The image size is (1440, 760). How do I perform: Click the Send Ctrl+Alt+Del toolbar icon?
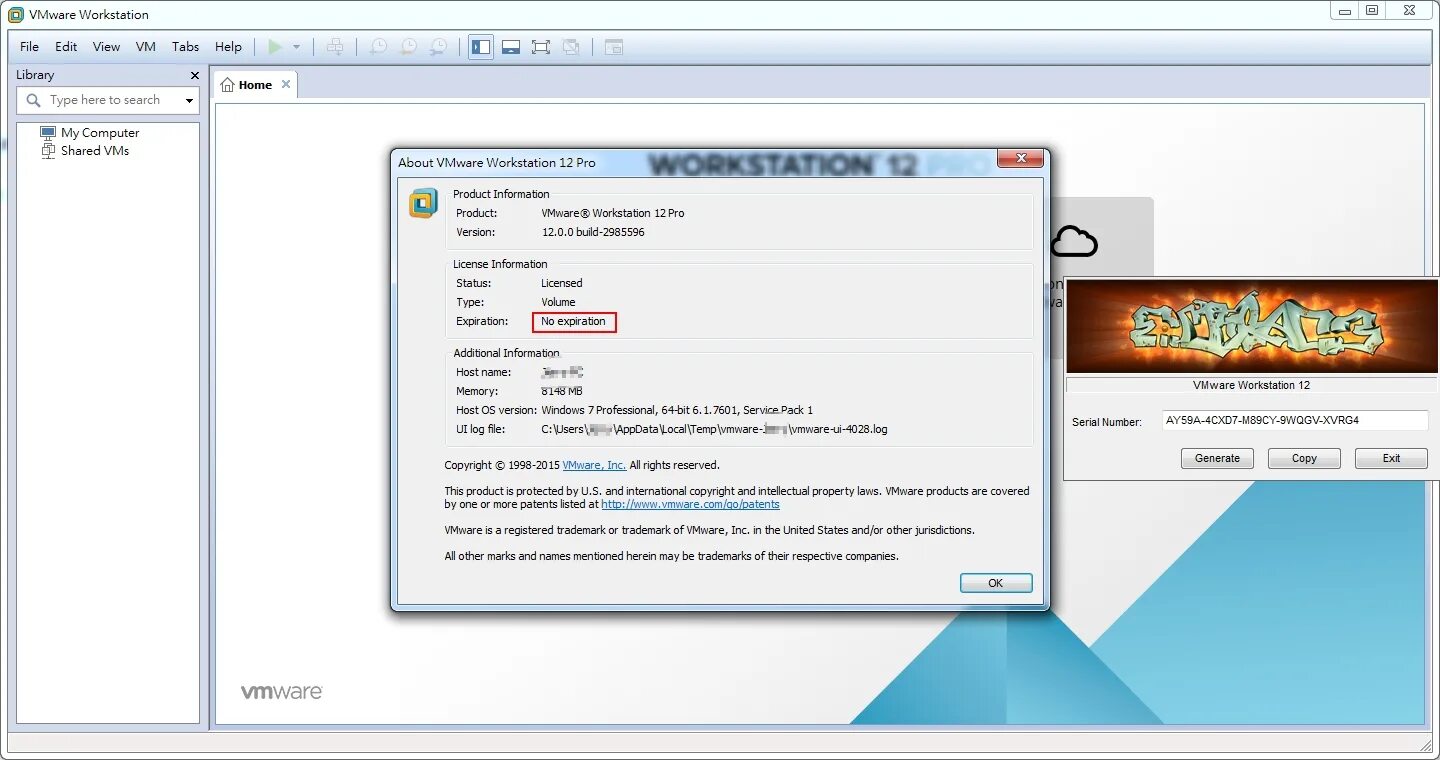click(x=335, y=47)
